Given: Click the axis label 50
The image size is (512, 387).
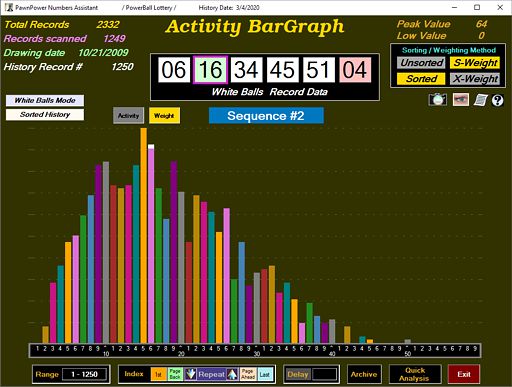Looking at the screenshot, I should pos(408,354).
